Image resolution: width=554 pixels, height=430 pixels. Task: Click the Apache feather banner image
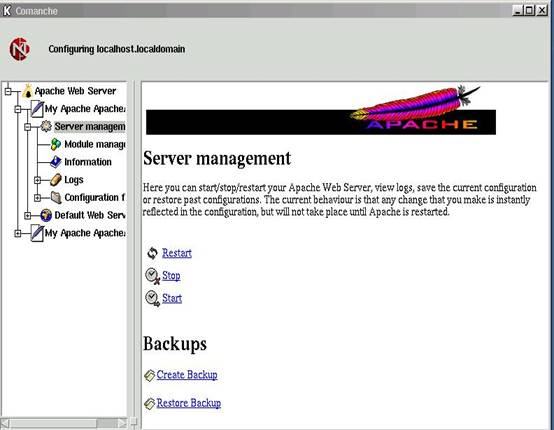pyautogui.click(x=321, y=110)
